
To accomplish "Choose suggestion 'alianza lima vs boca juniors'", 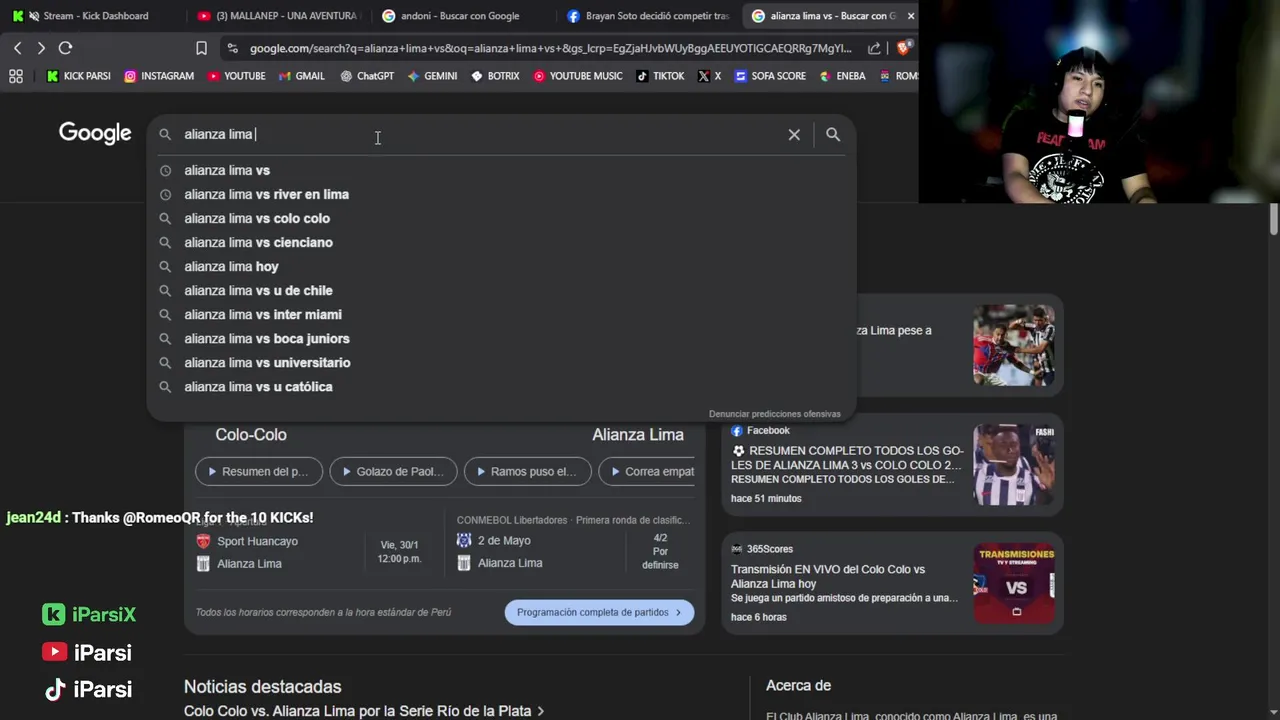I will 500,338.
